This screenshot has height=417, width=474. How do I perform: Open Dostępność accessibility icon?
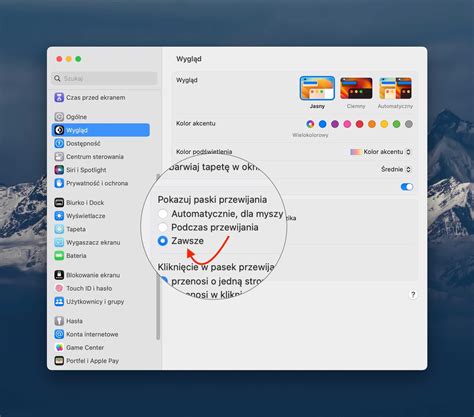pos(59,143)
